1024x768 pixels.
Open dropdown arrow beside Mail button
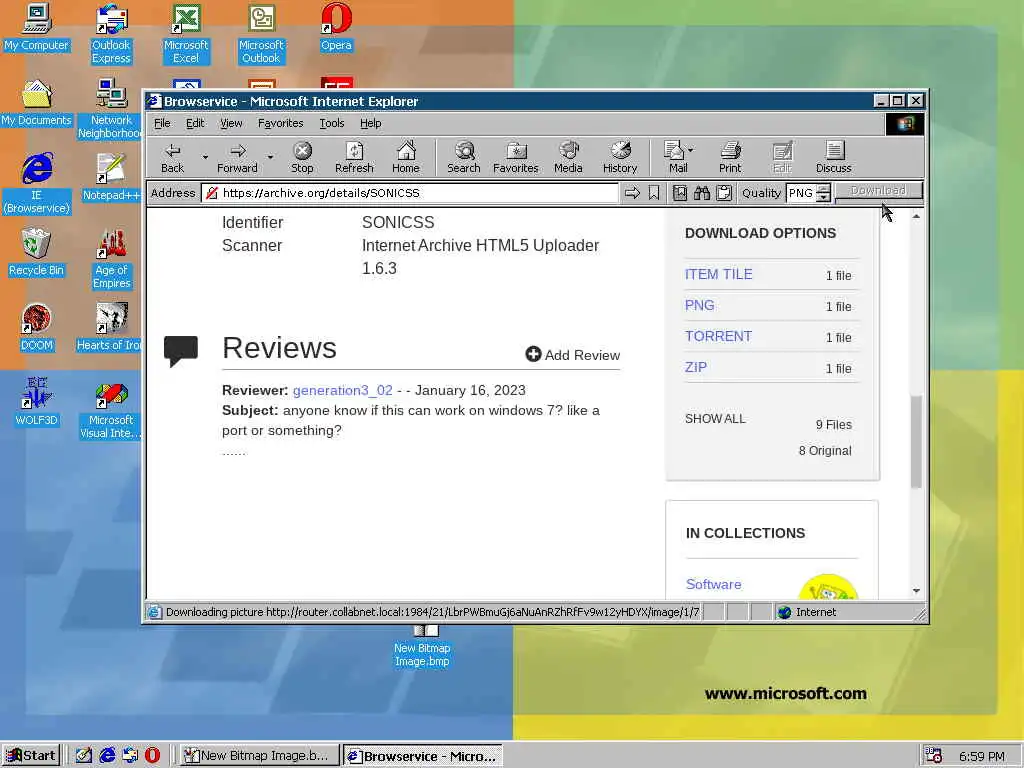click(691, 150)
